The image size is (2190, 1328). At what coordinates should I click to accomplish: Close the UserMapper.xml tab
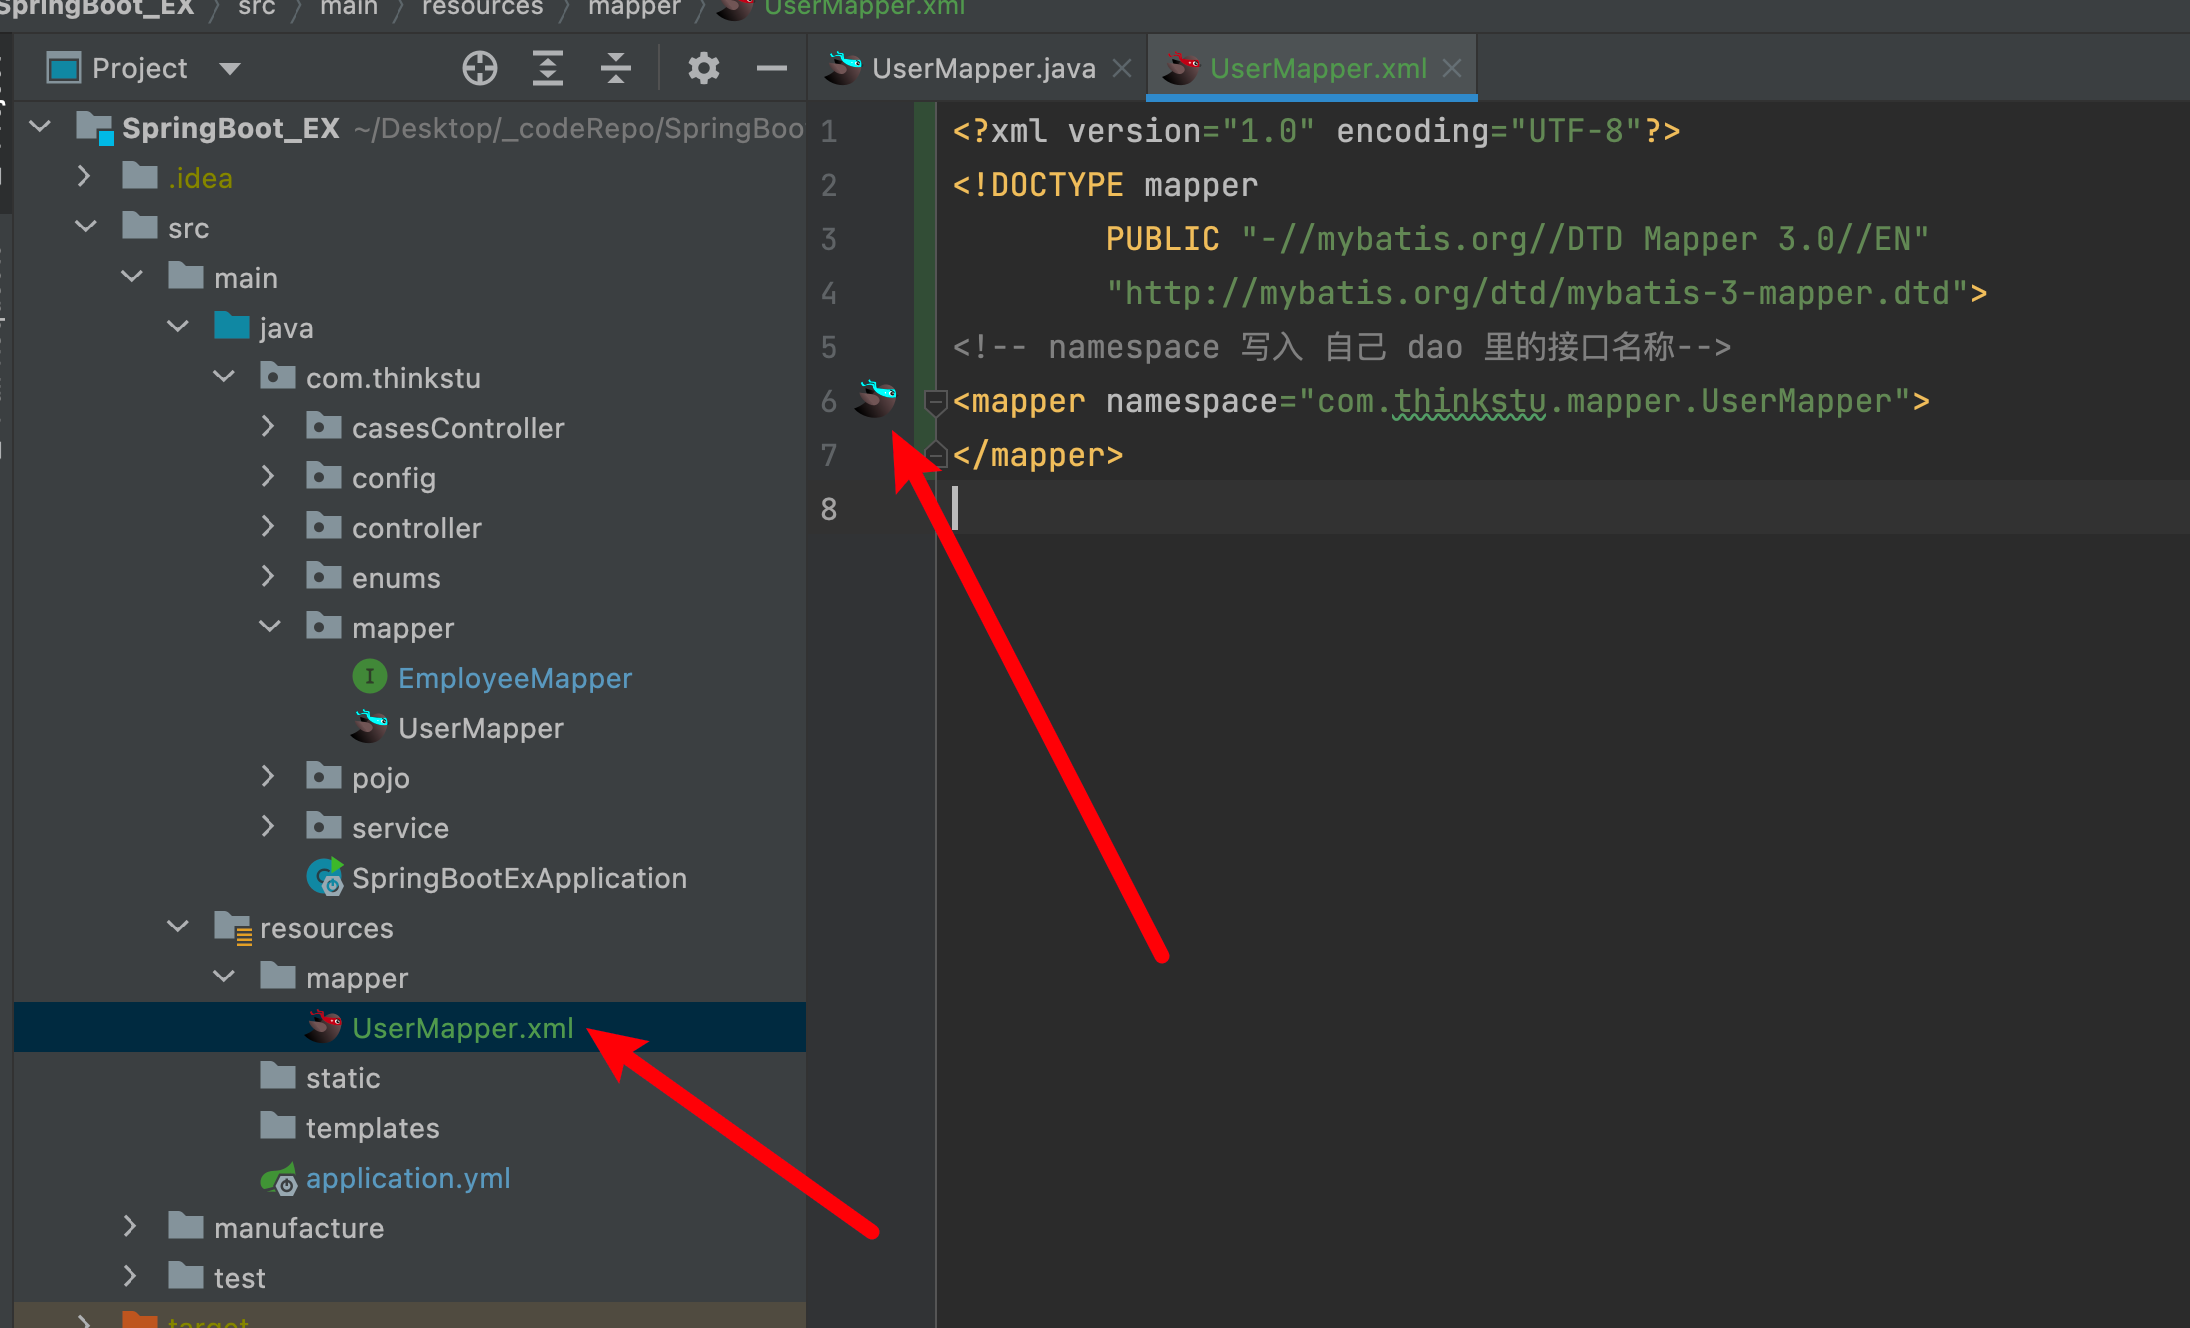point(1452,68)
